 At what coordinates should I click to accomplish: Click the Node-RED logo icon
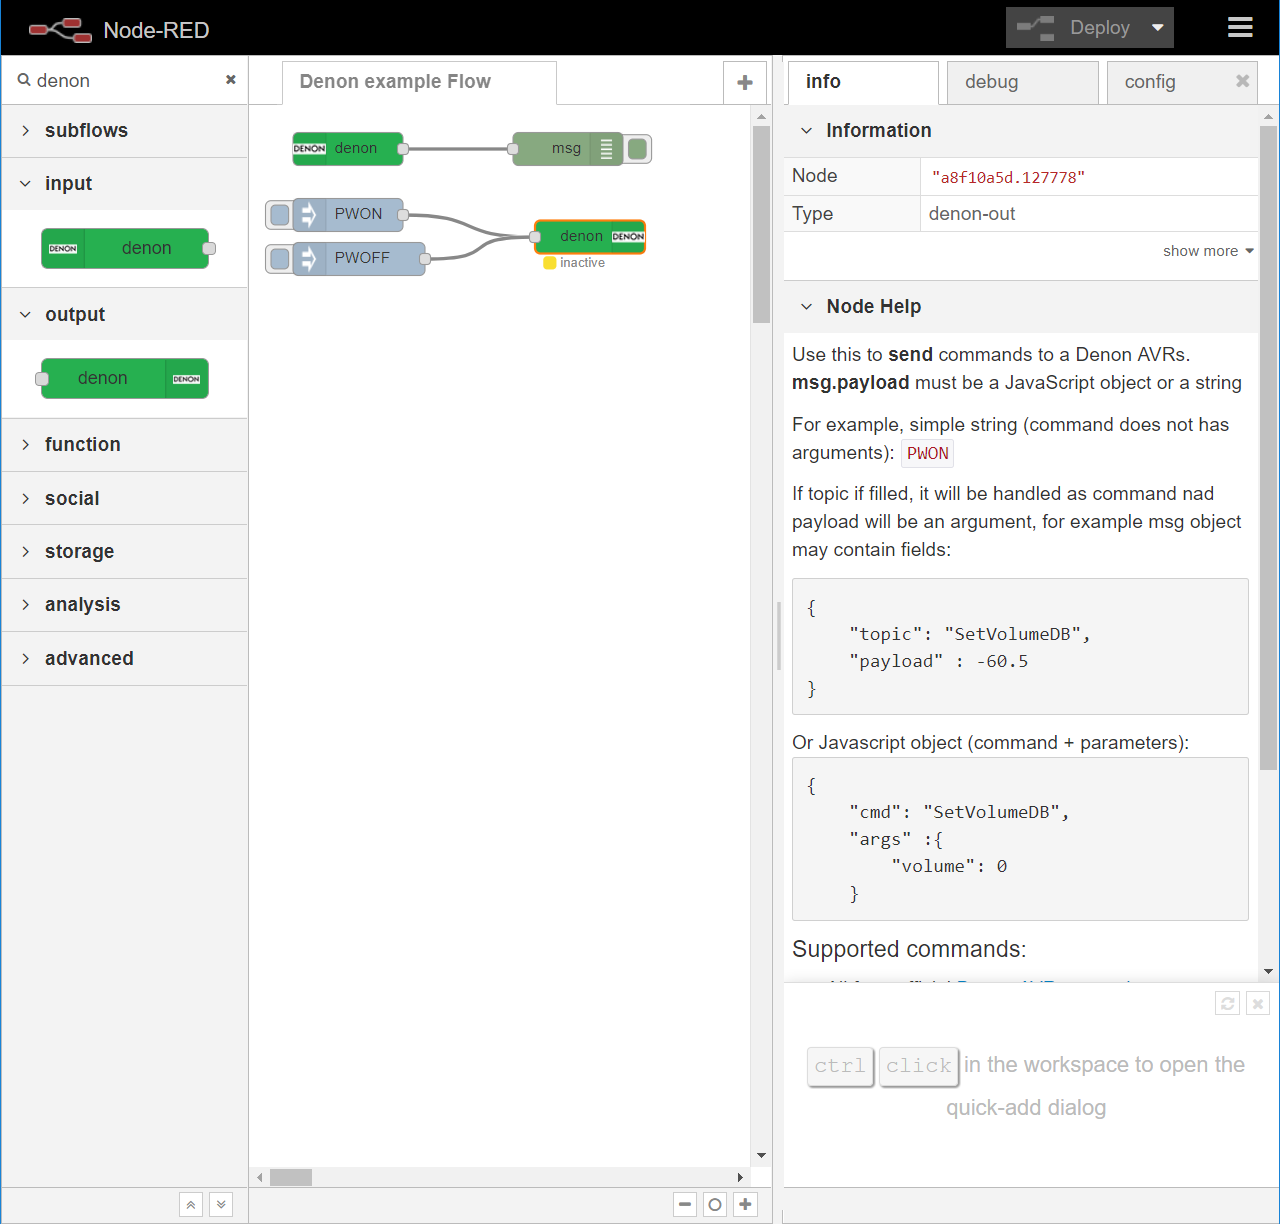60,30
